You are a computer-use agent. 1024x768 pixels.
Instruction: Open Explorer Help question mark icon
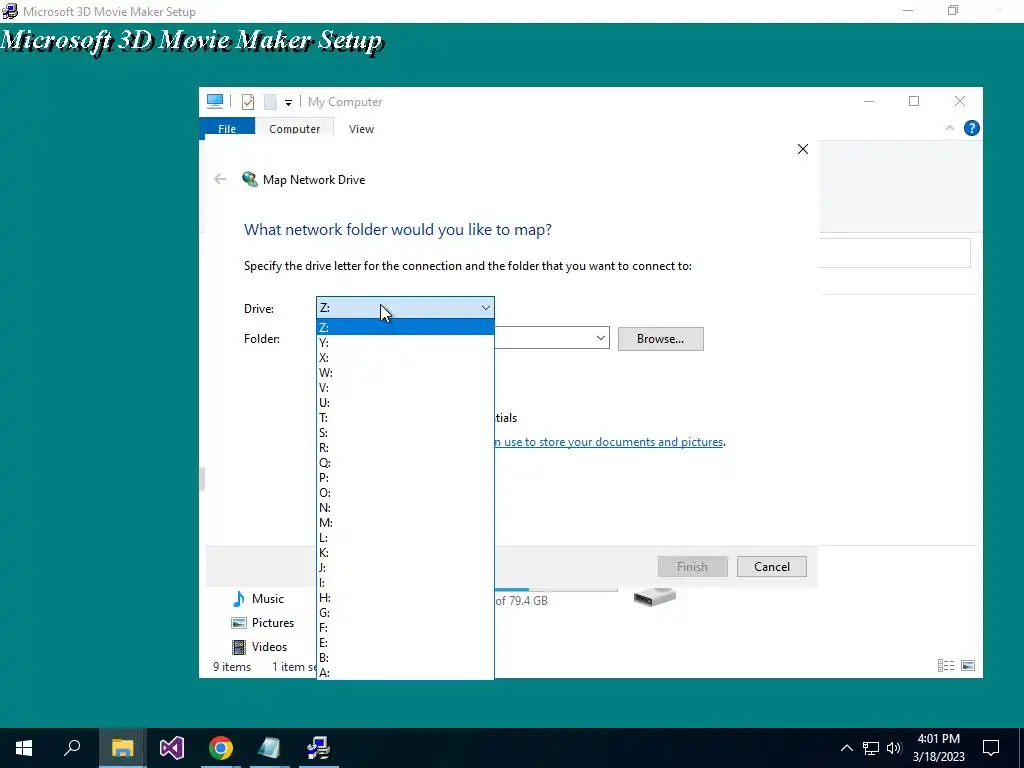click(971, 128)
